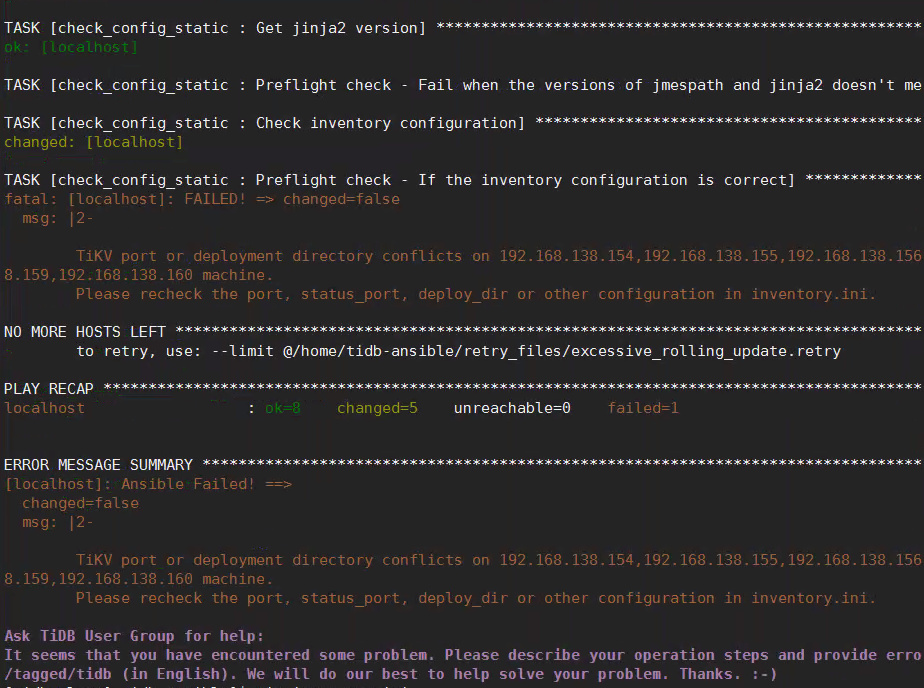Click the "unreachable=0" recap value
Viewport: 924px width, 688px height.
click(x=512, y=408)
